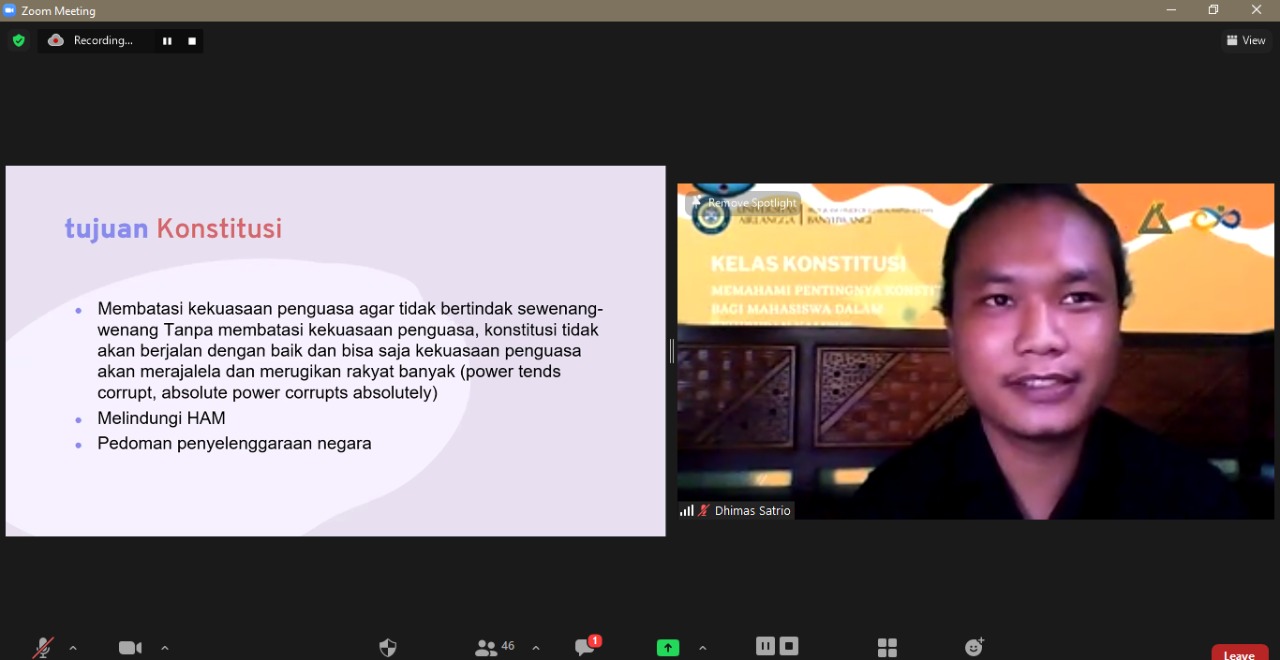The height and width of the screenshot is (660, 1280).
Task: Pause recording from the bottom toolbar
Action: pyautogui.click(x=765, y=646)
